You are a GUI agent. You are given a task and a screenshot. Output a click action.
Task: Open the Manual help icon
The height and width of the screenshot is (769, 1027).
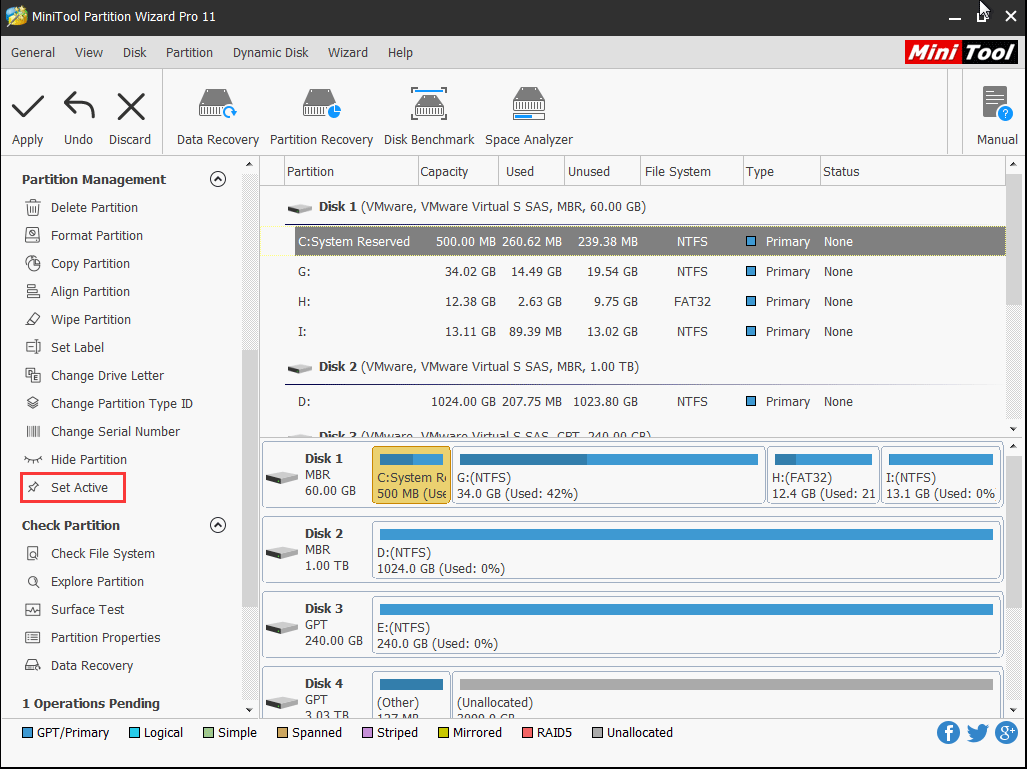[997, 104]
